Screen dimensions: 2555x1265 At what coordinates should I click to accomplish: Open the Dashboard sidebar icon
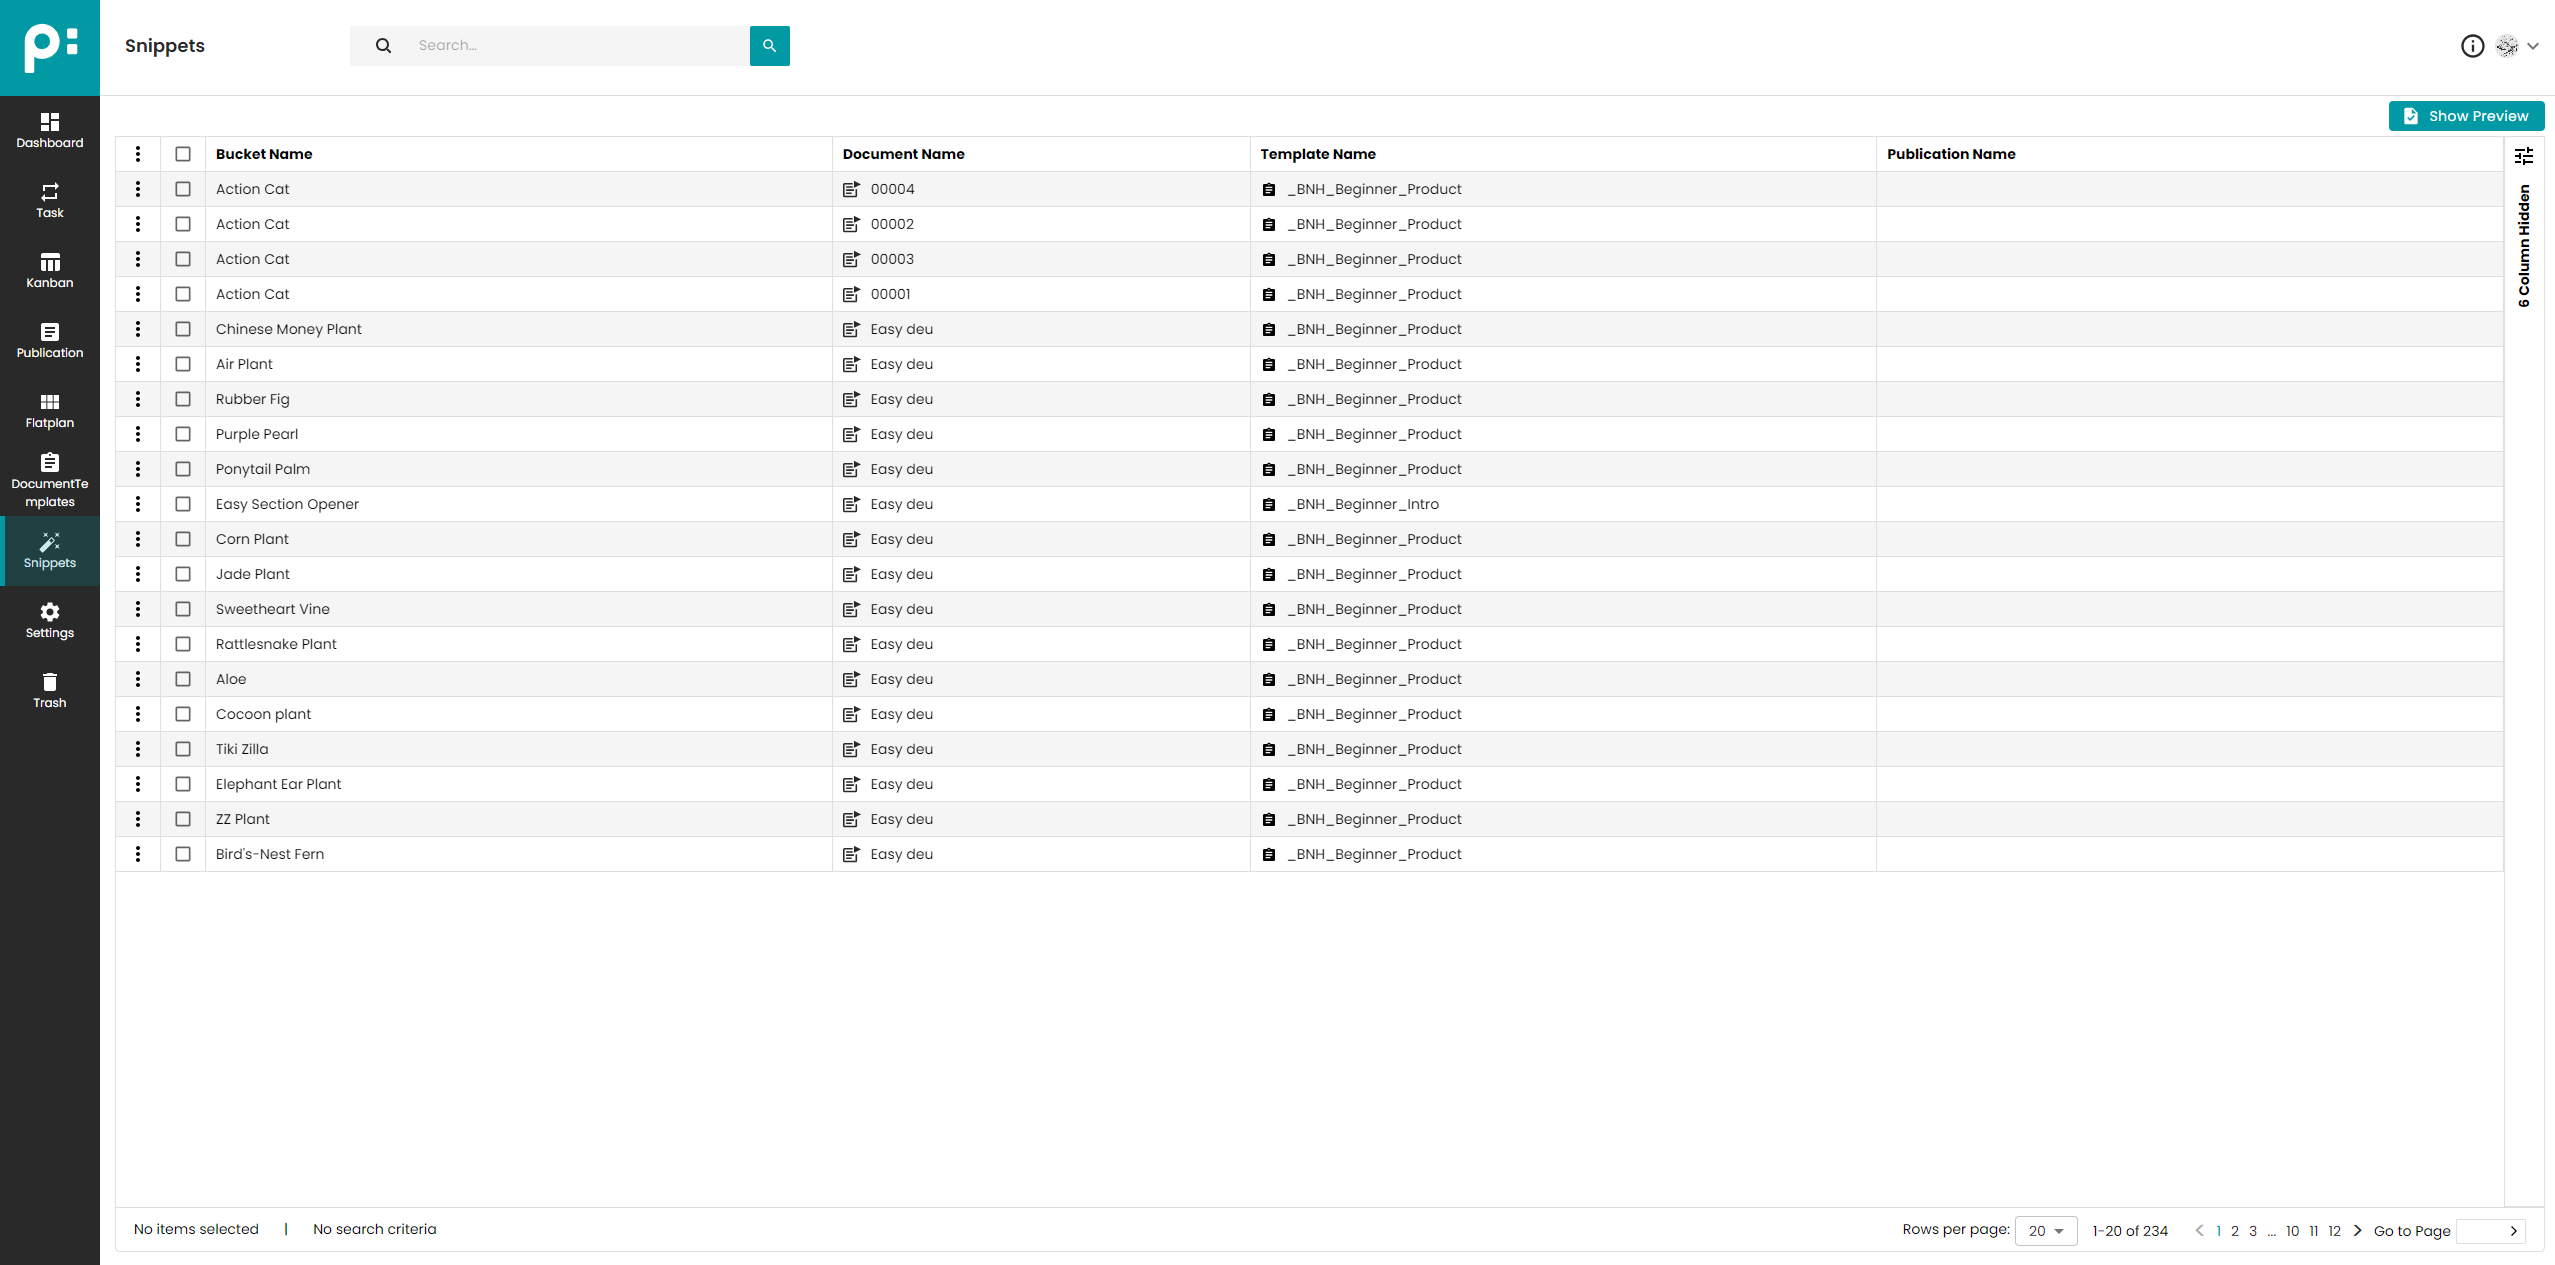click(x=49, y=130)
